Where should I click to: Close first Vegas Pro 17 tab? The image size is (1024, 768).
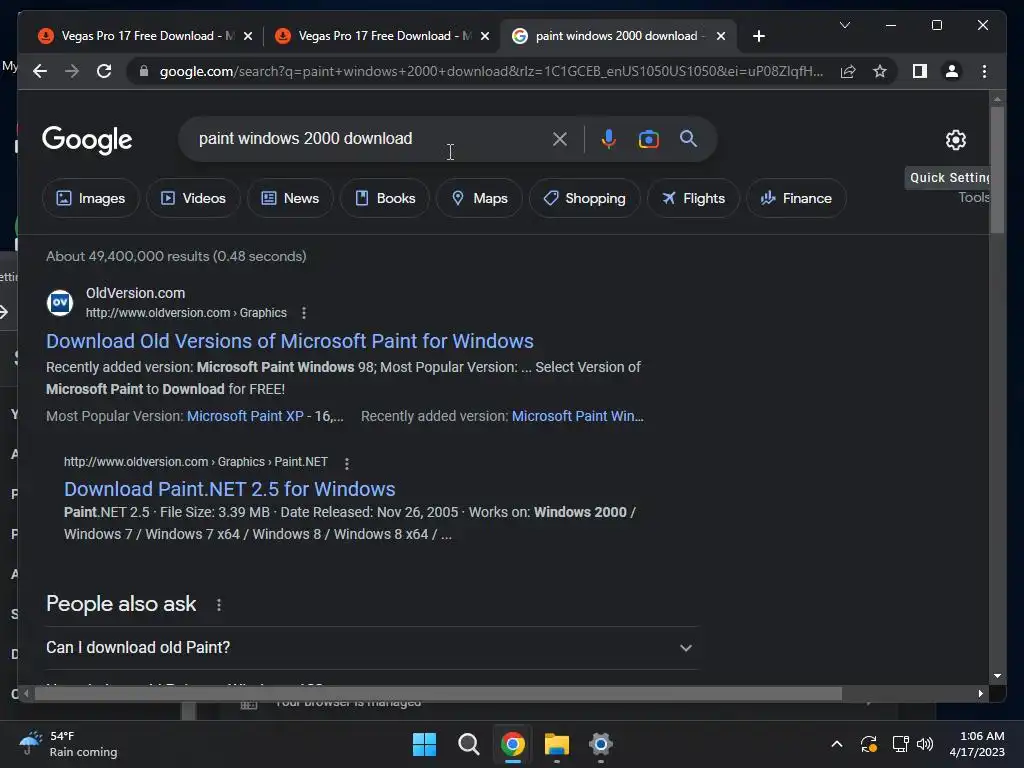[x=248, y=36]
